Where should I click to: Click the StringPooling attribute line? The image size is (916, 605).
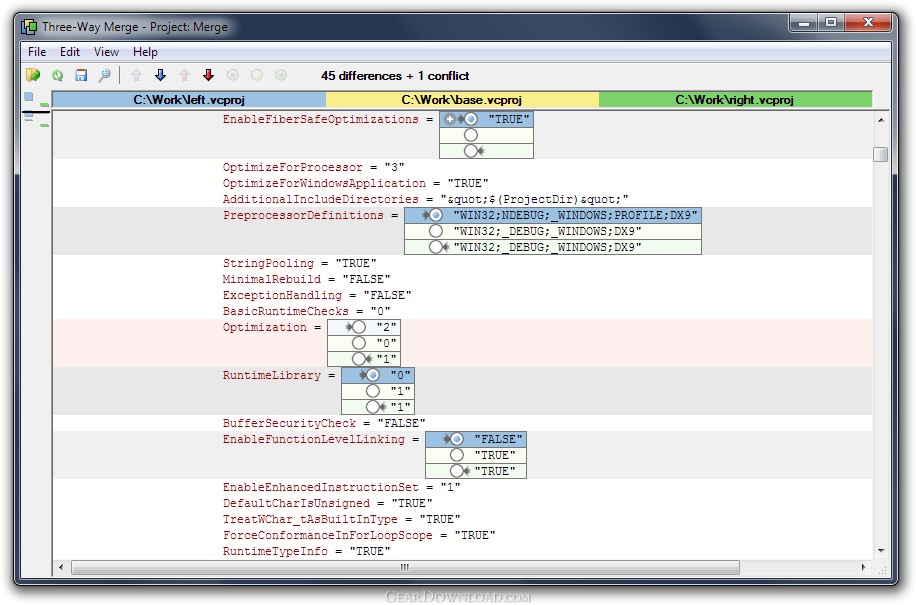pyautogui.click(x=300, y=263)
